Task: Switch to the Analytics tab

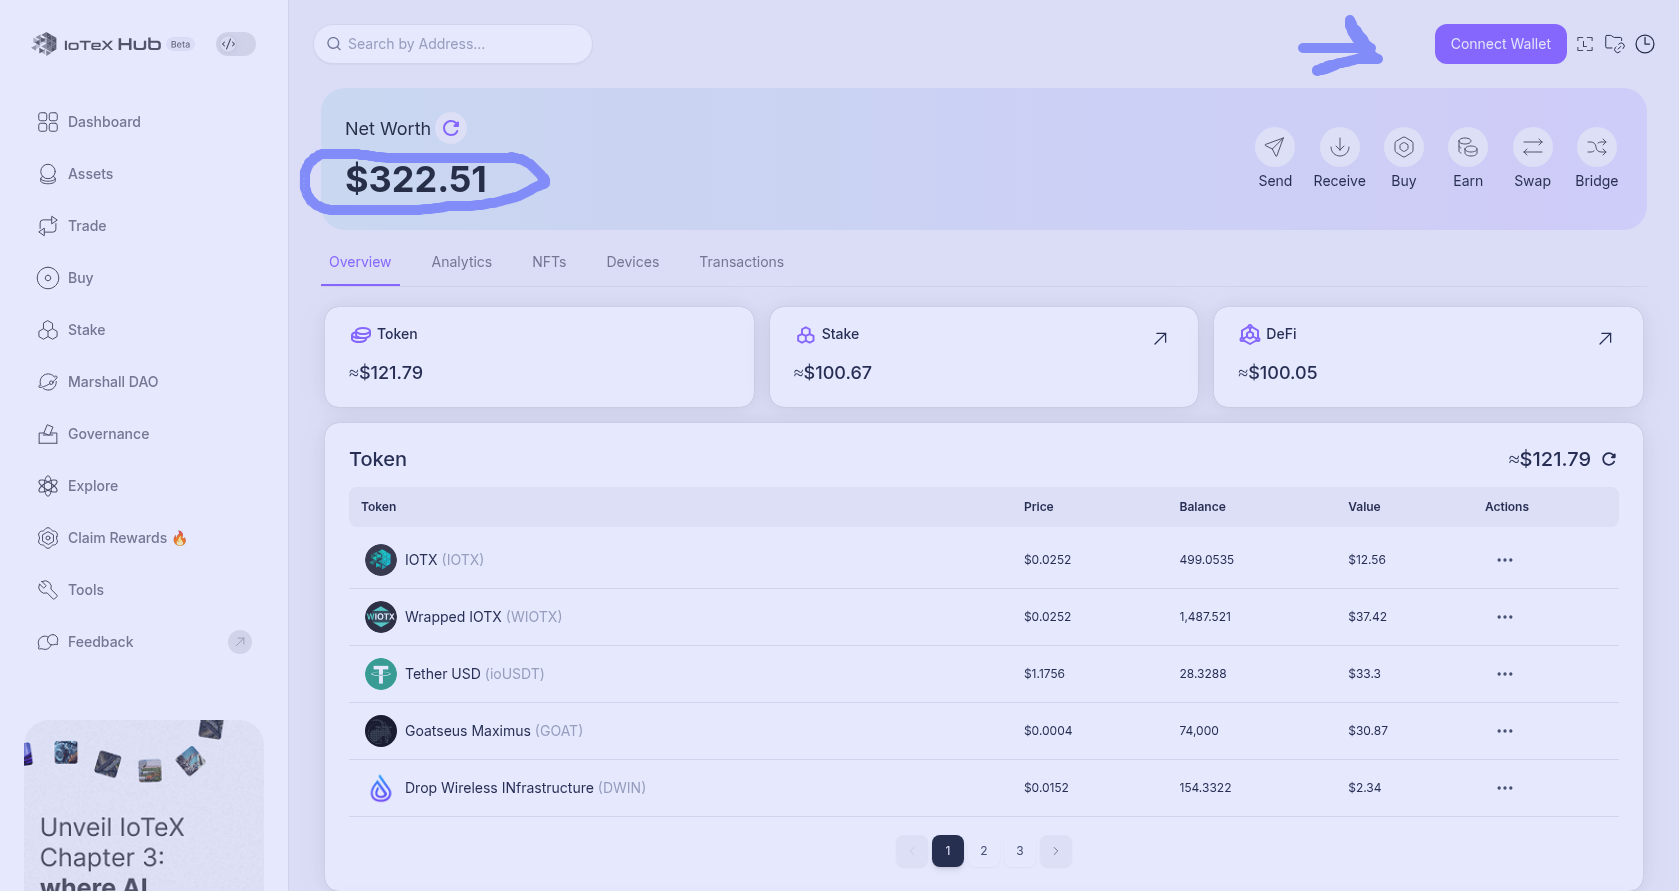Action: point(461,262)
